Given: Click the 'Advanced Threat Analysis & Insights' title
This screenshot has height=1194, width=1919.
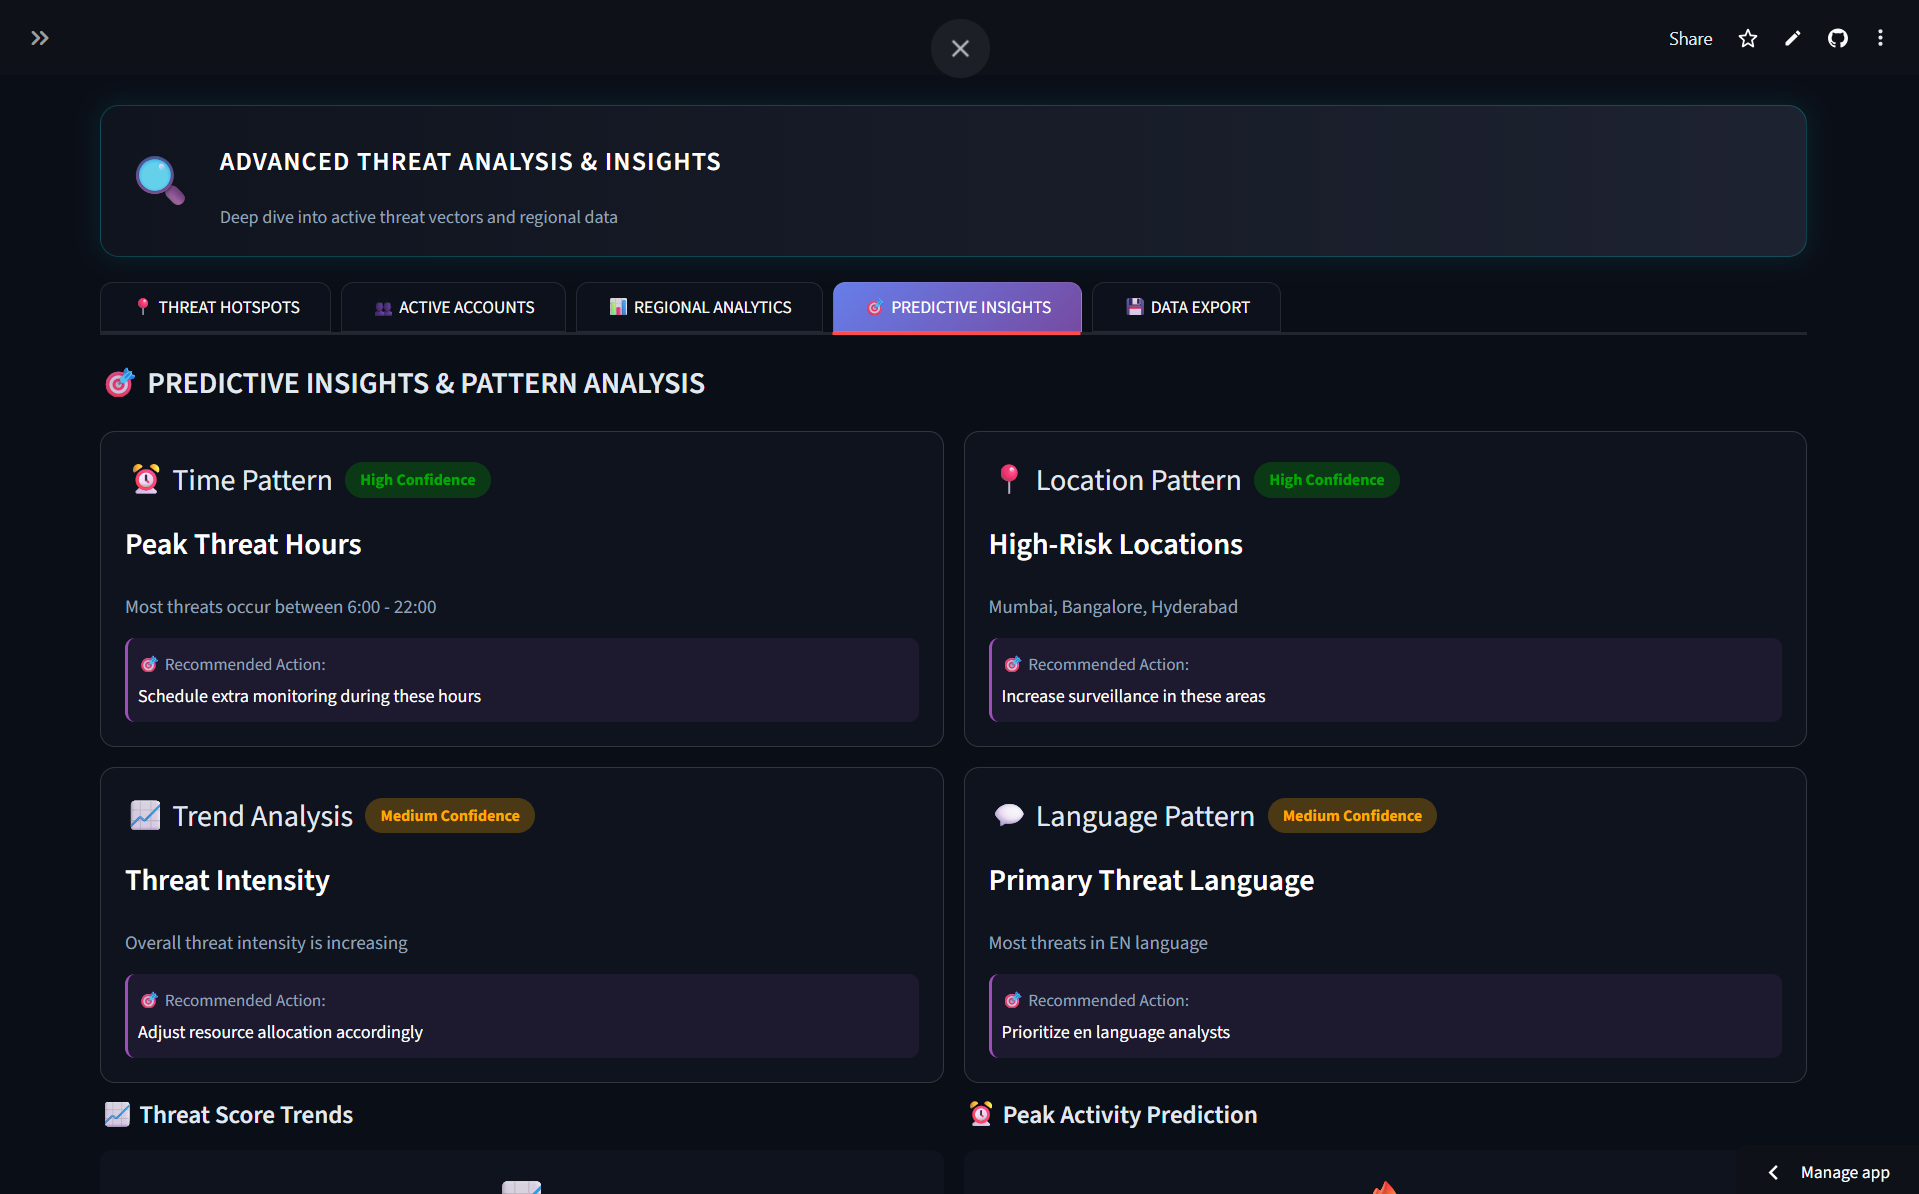Looking at the screenshot, I should pos(470,162).
